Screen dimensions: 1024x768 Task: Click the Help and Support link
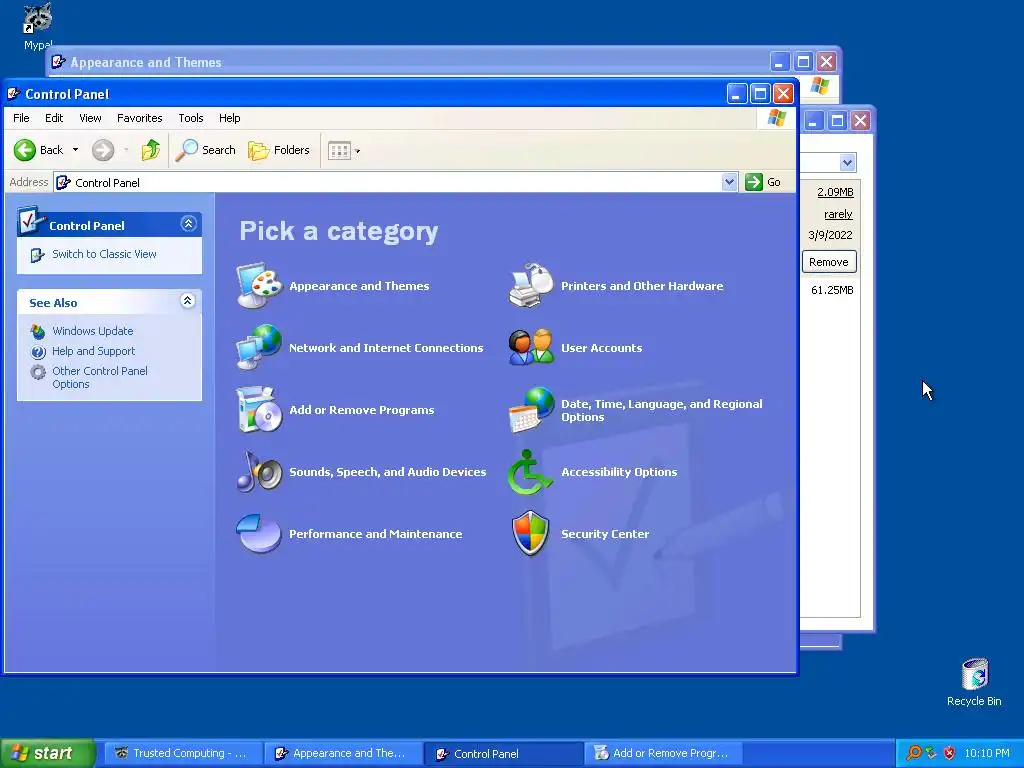(x=93, y=351)
